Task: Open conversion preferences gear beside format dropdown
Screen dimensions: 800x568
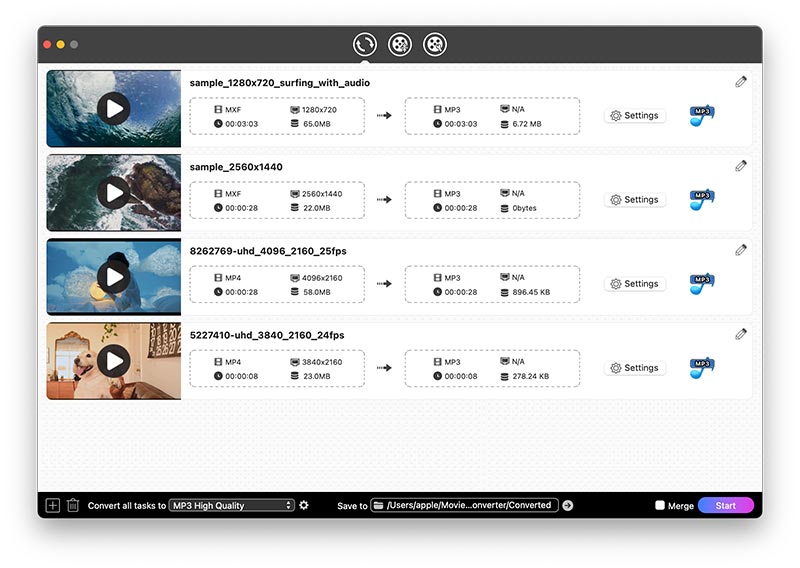Action: point(304,505)
